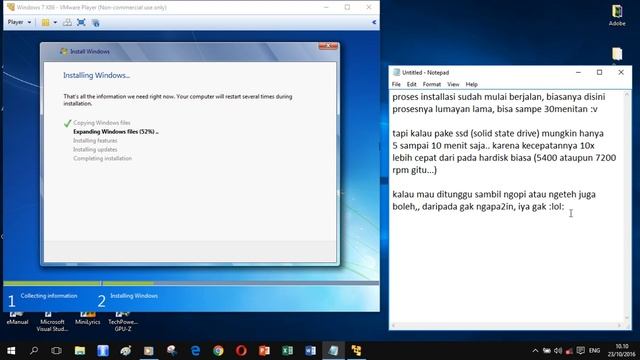This screenshot has height=360, width=640.
Task: Launch Google Chrome from the taskbar
Action: click(218, 351)
